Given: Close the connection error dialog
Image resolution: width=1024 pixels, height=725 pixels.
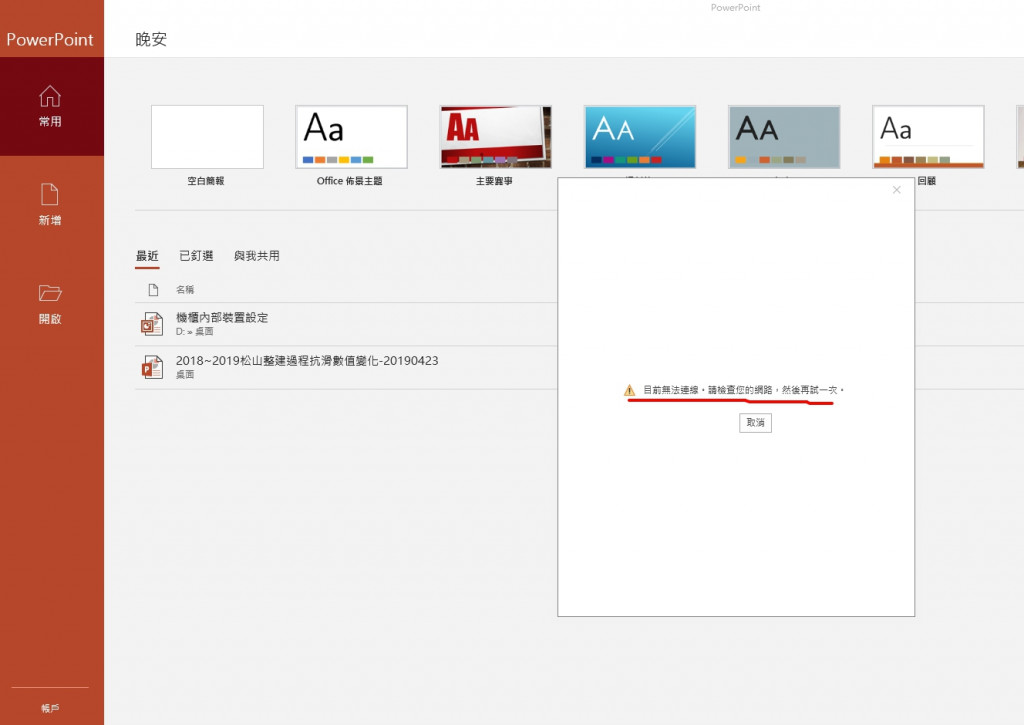Looking at the screenshot, I should (x=897, y=190).
